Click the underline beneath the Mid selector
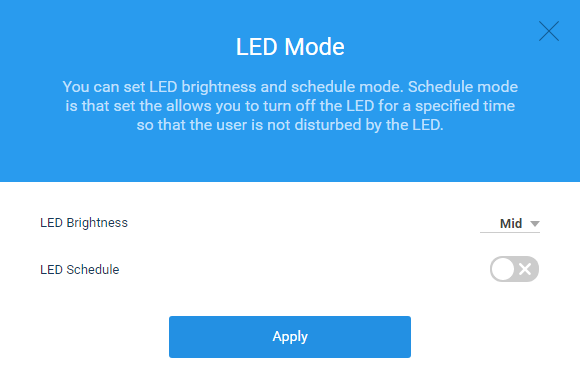Image resolution: width=580 pixels, height=380 pixels. pos(510,232)
